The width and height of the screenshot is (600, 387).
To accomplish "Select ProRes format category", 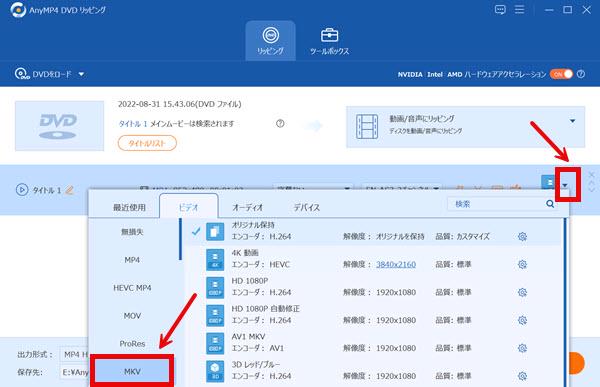I will point(132,344).
